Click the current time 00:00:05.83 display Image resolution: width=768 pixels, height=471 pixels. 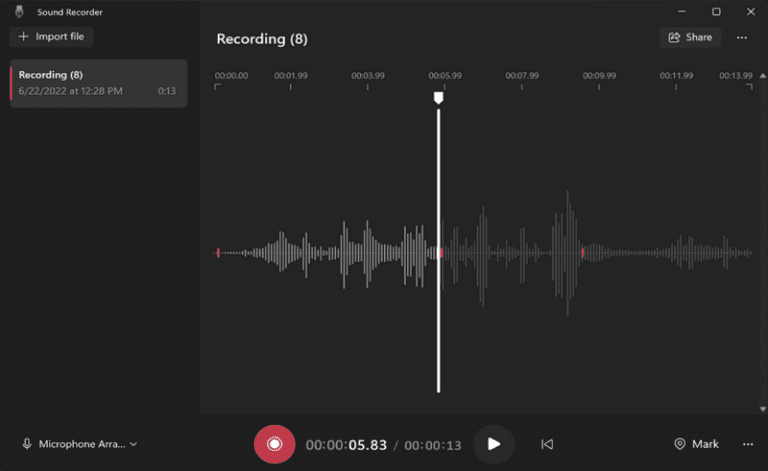coord(346,445)
